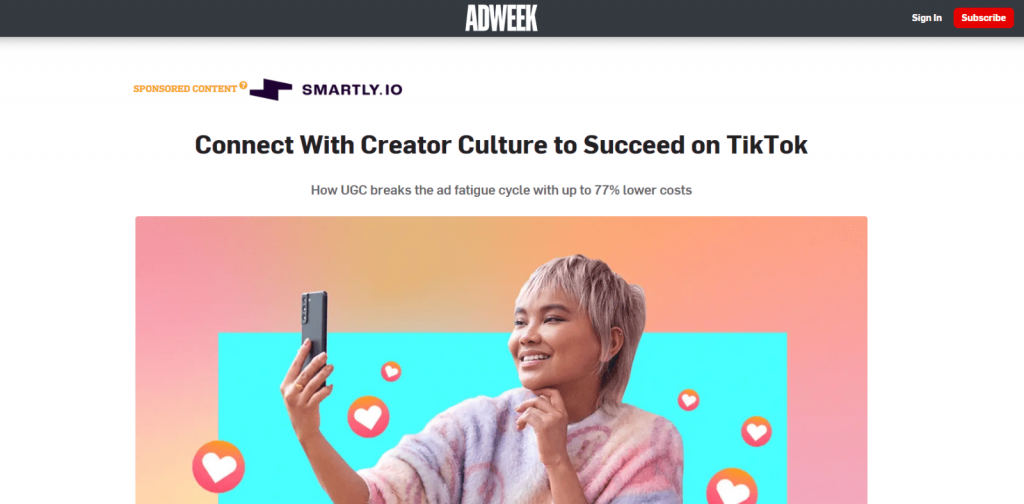Open the Sign In link
Viewport: 1024px width, 504px height.
927,18
